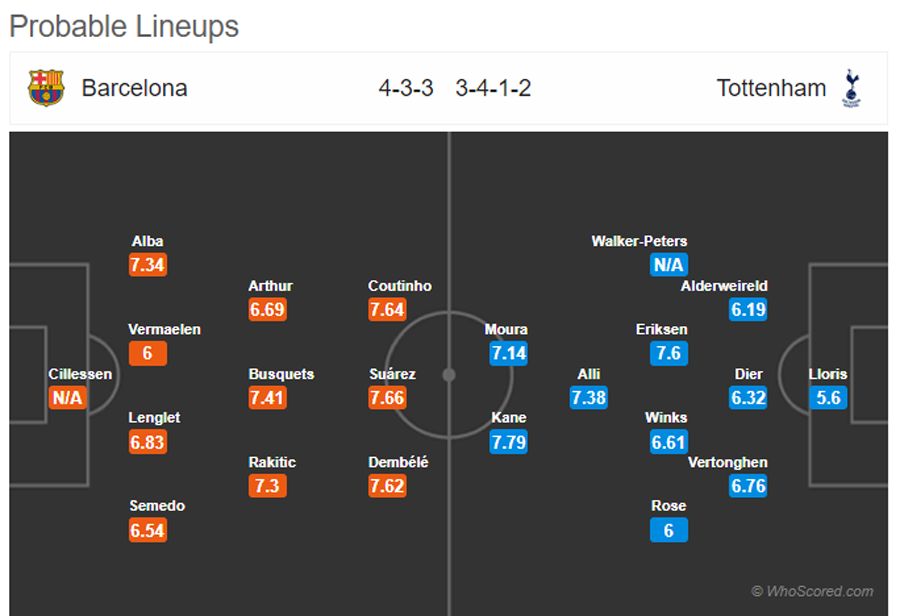This screenshot has height=616, width=900.
Task: Click the 3-4-1-2 formation text
Action: (493, 88)
